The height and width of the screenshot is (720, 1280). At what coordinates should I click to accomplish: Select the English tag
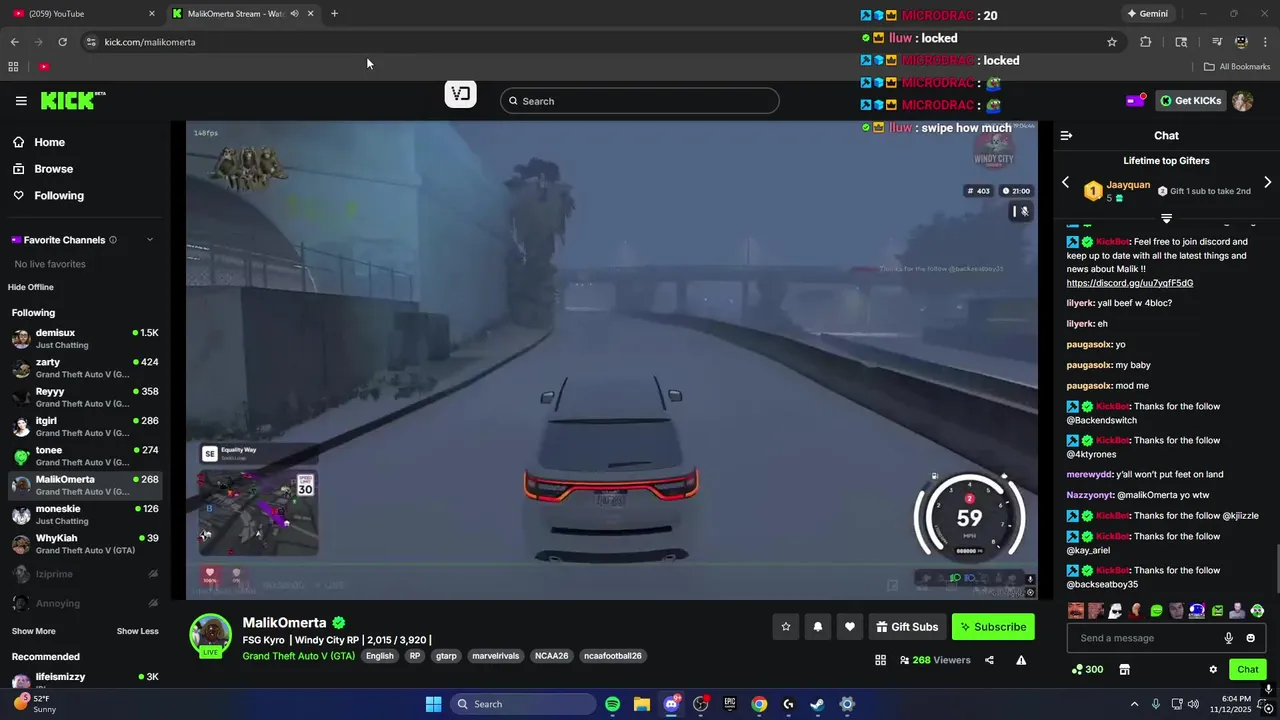pos(380,656)
